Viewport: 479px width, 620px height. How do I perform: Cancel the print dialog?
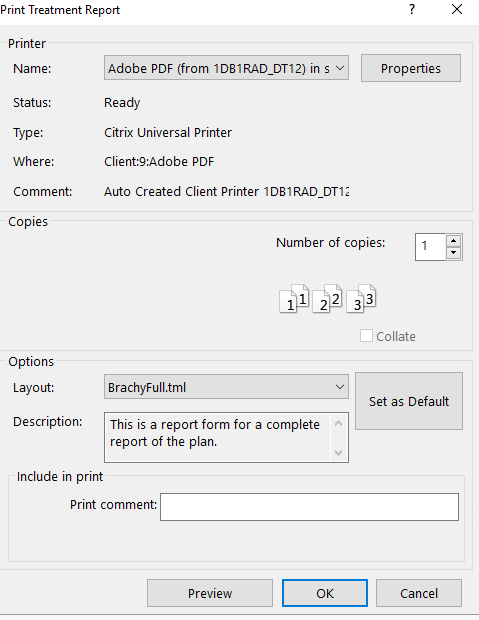[419, 593]
